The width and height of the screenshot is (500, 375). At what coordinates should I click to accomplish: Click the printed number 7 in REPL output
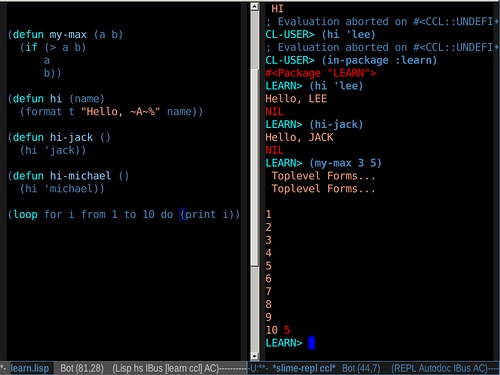pos(268,291)
